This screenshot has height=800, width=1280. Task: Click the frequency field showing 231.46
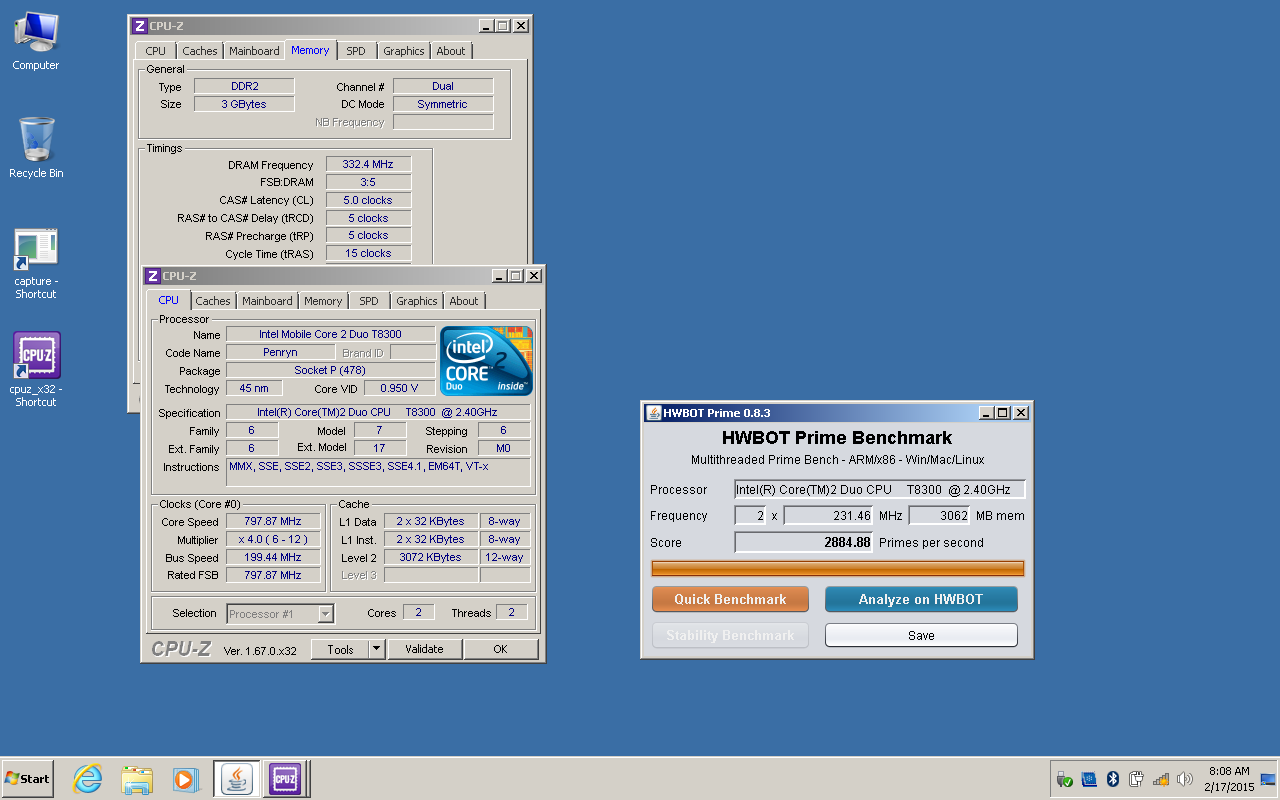coord(829,516)
